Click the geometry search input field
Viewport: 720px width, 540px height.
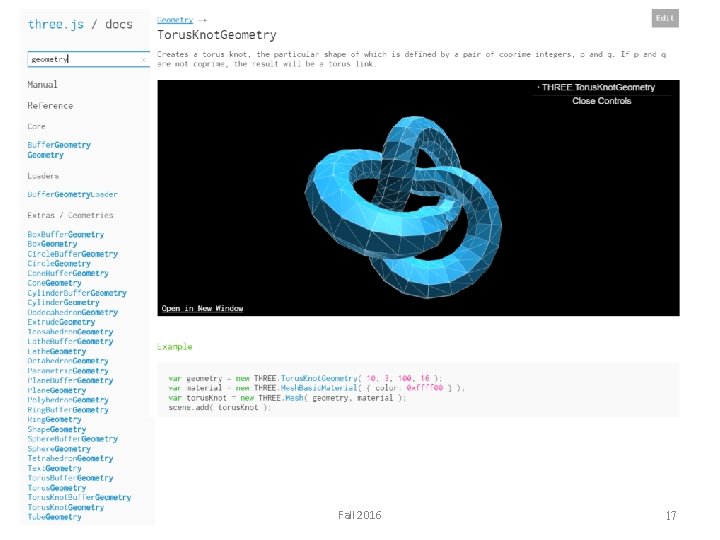(88, 59)
